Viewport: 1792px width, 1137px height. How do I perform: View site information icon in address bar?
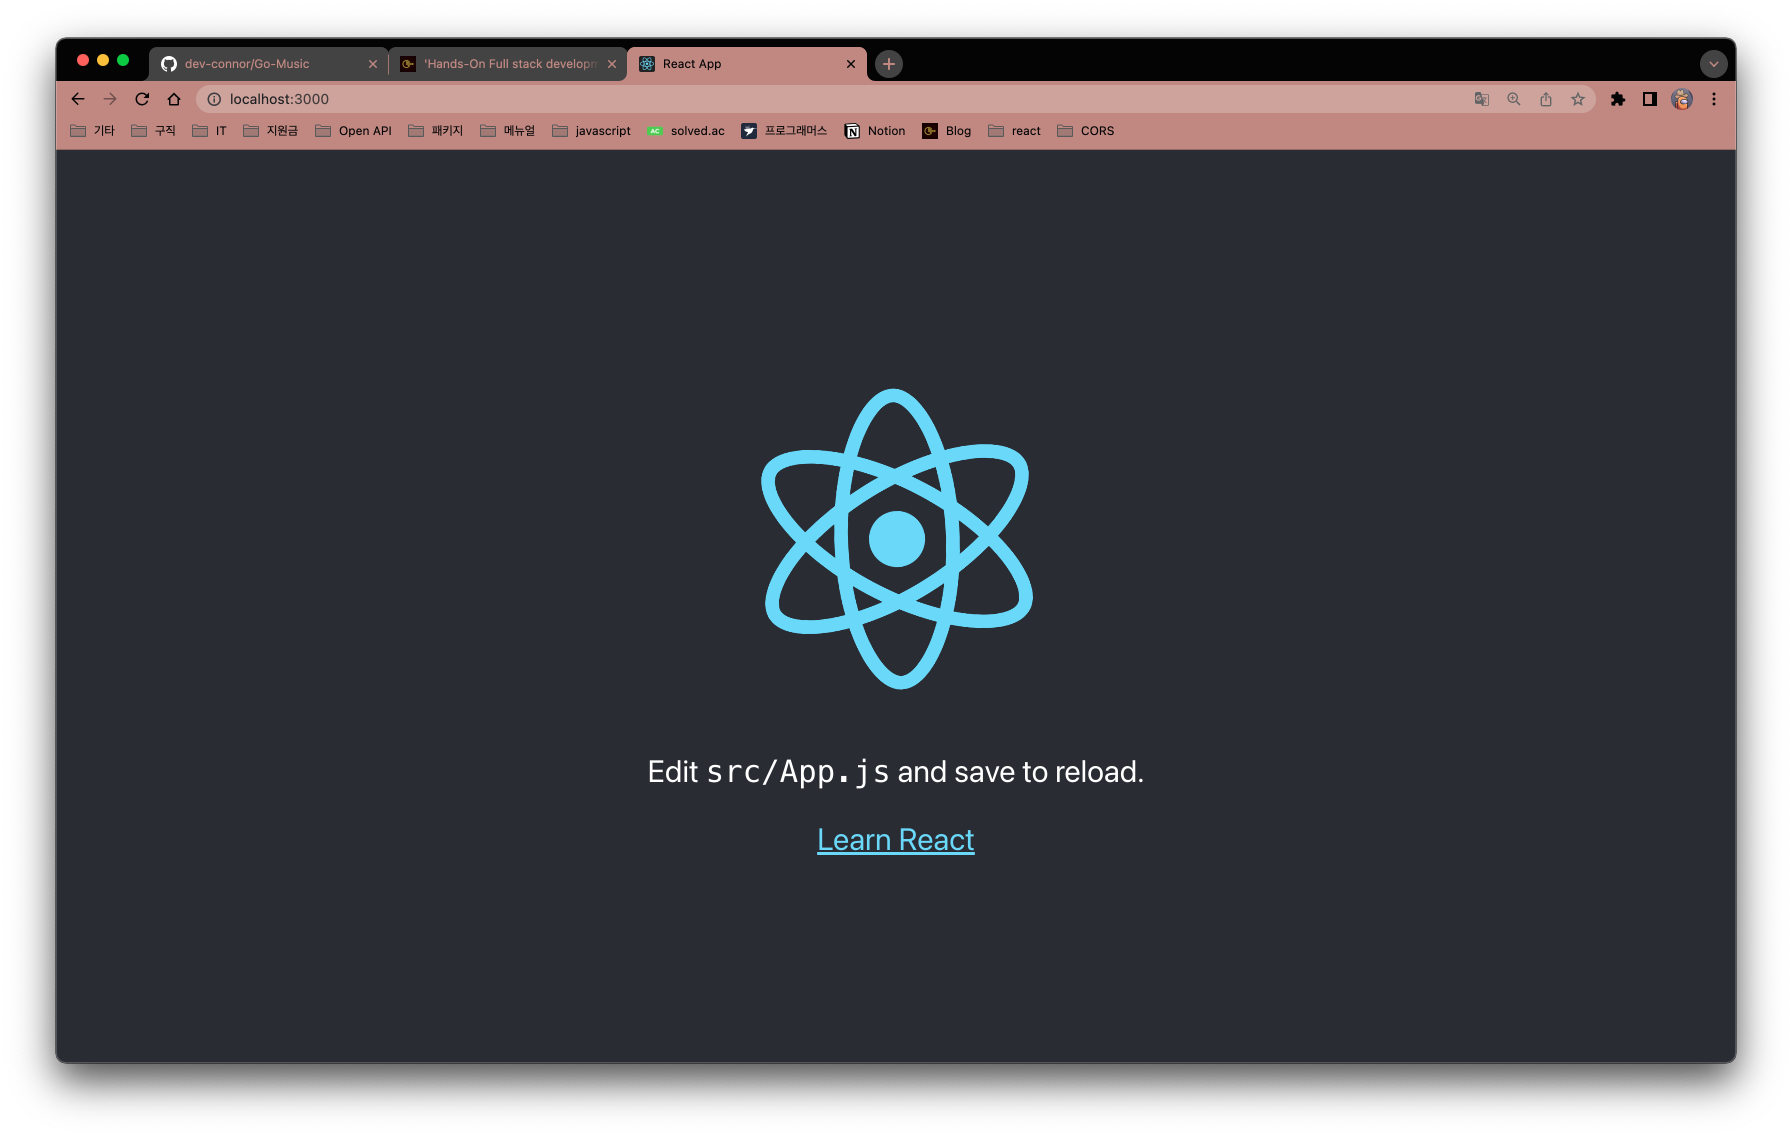[x=214, y=99]
